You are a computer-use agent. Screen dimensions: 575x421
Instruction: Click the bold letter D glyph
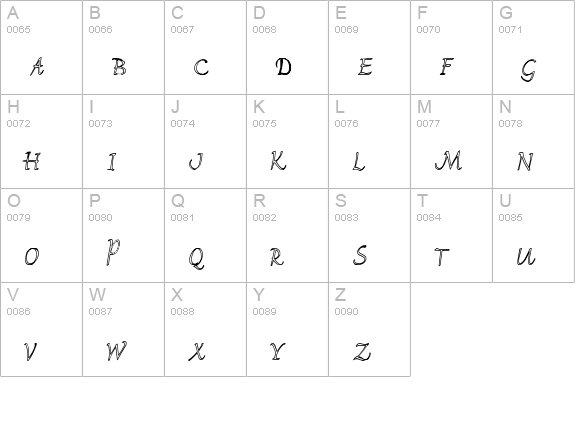click(x=283, y=67)
